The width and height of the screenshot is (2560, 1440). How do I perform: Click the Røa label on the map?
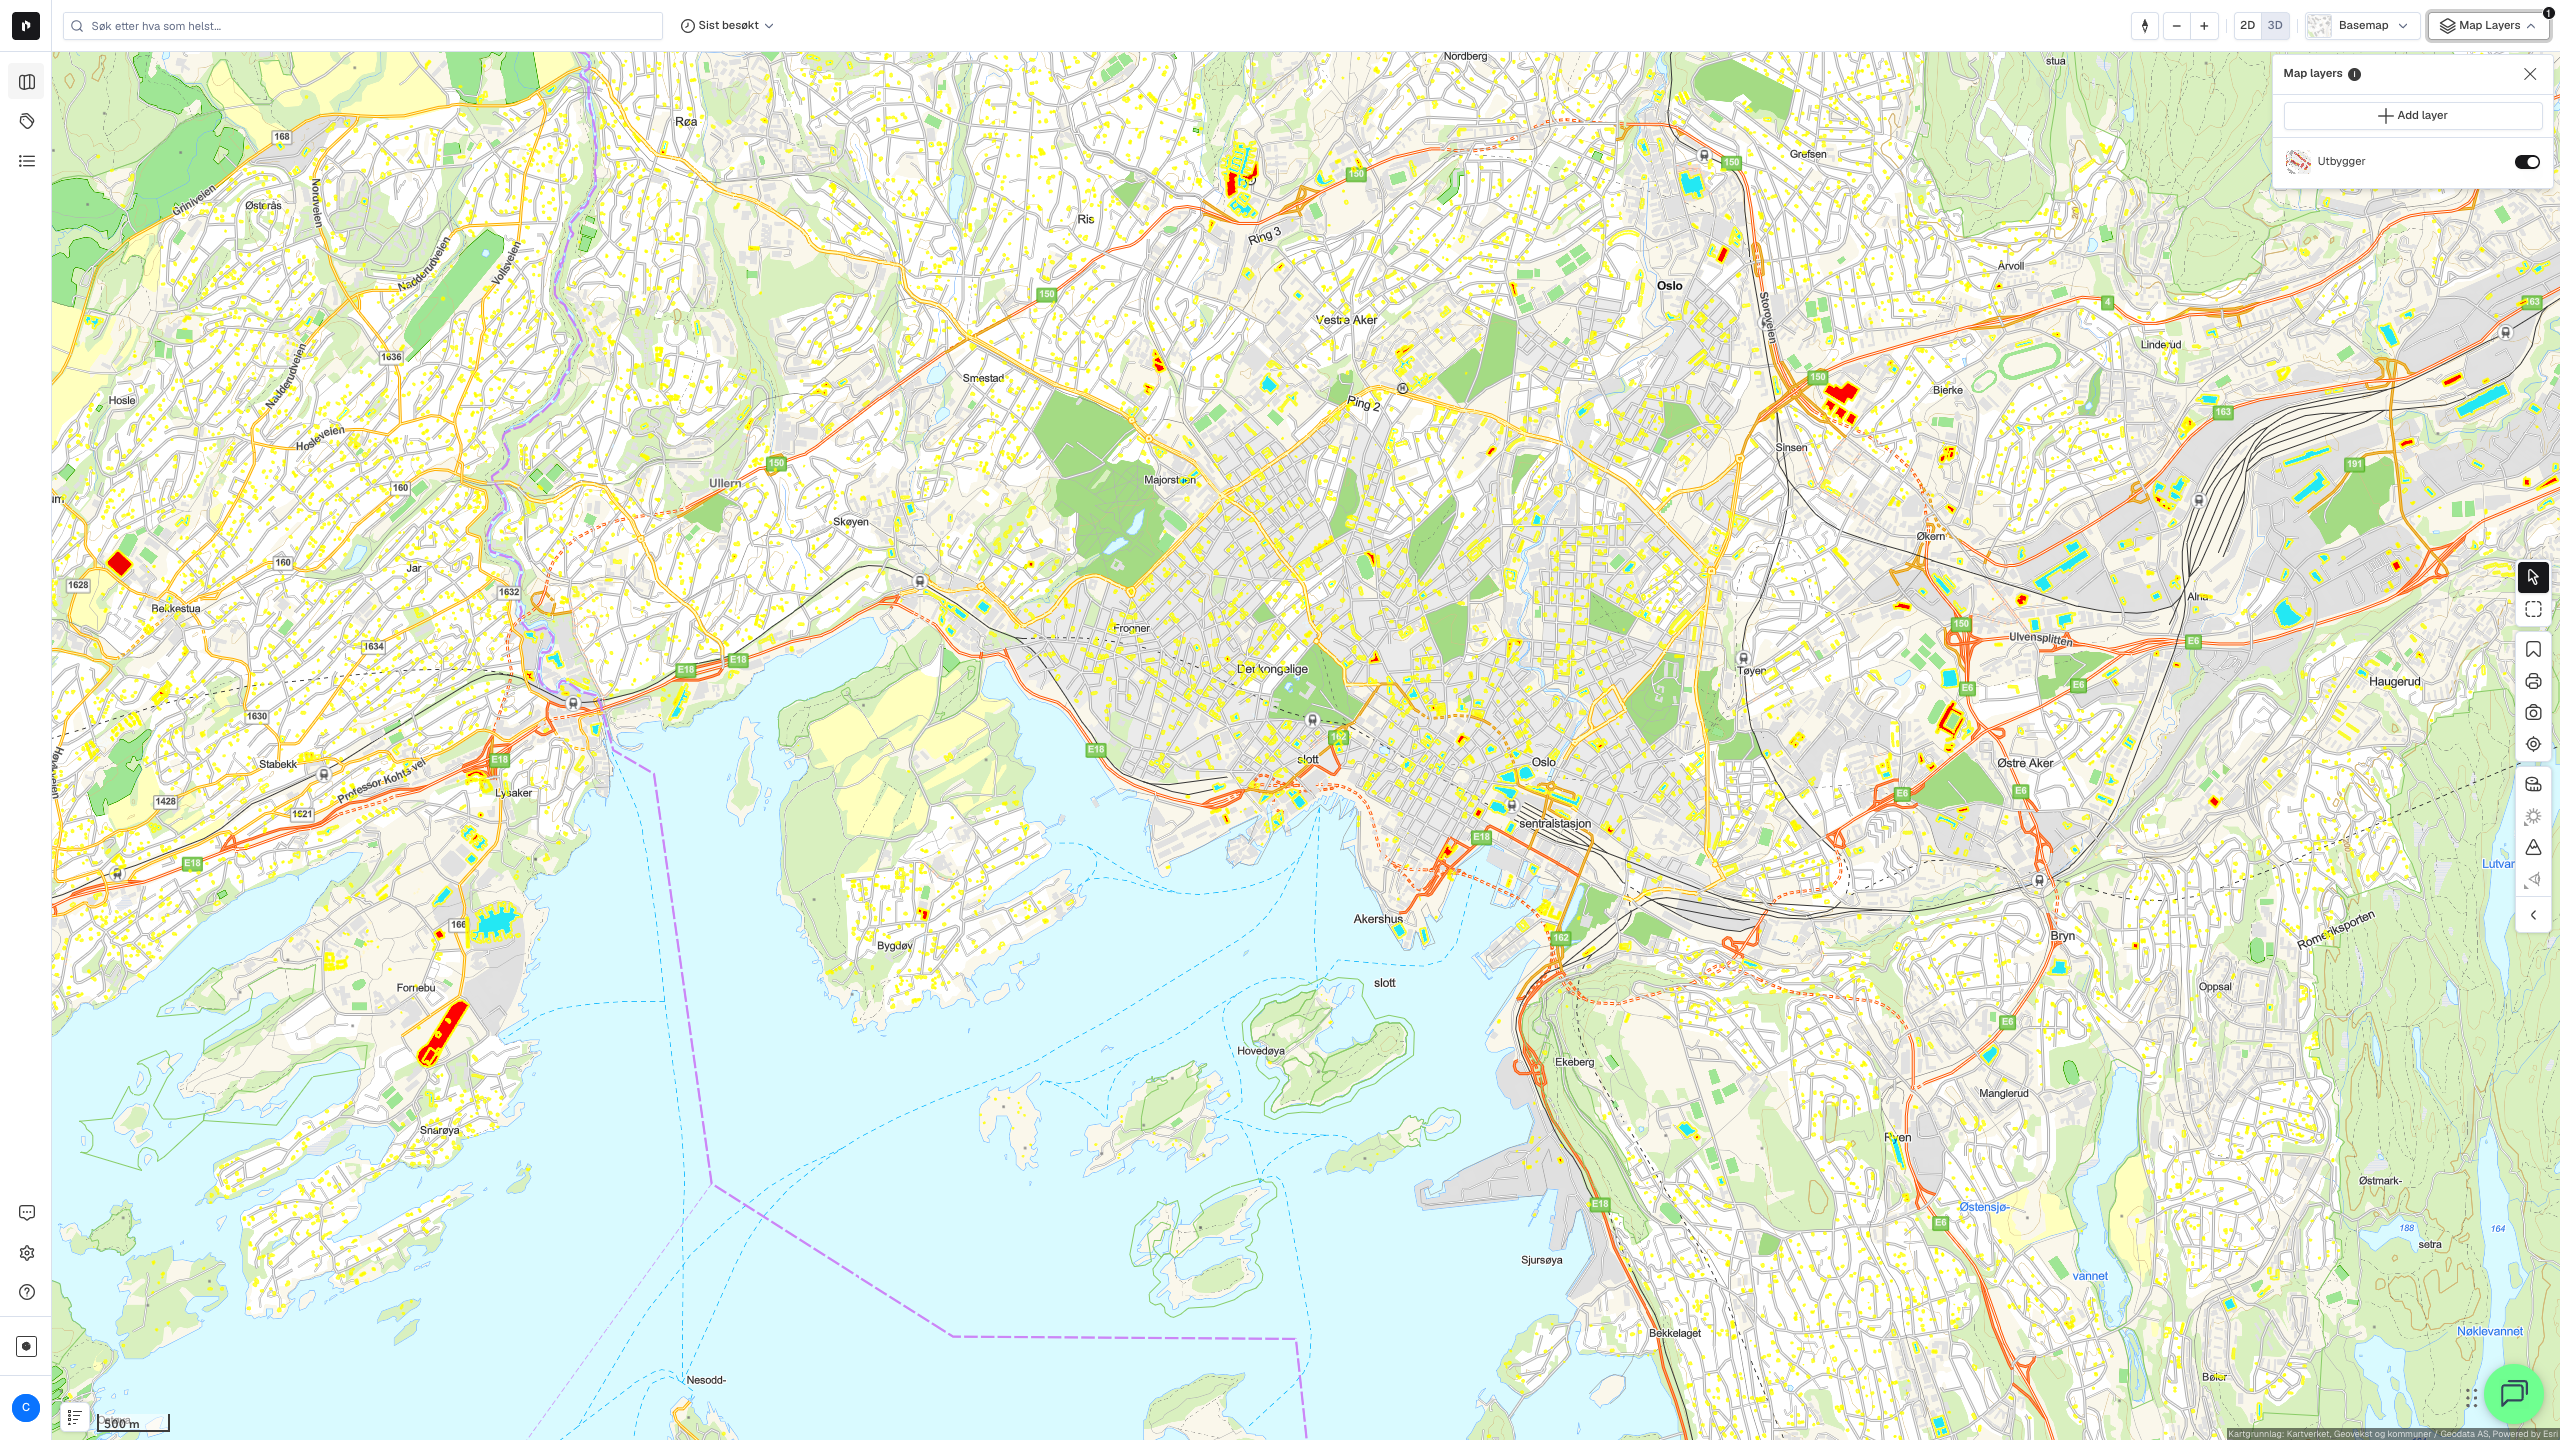coord(686,122)
